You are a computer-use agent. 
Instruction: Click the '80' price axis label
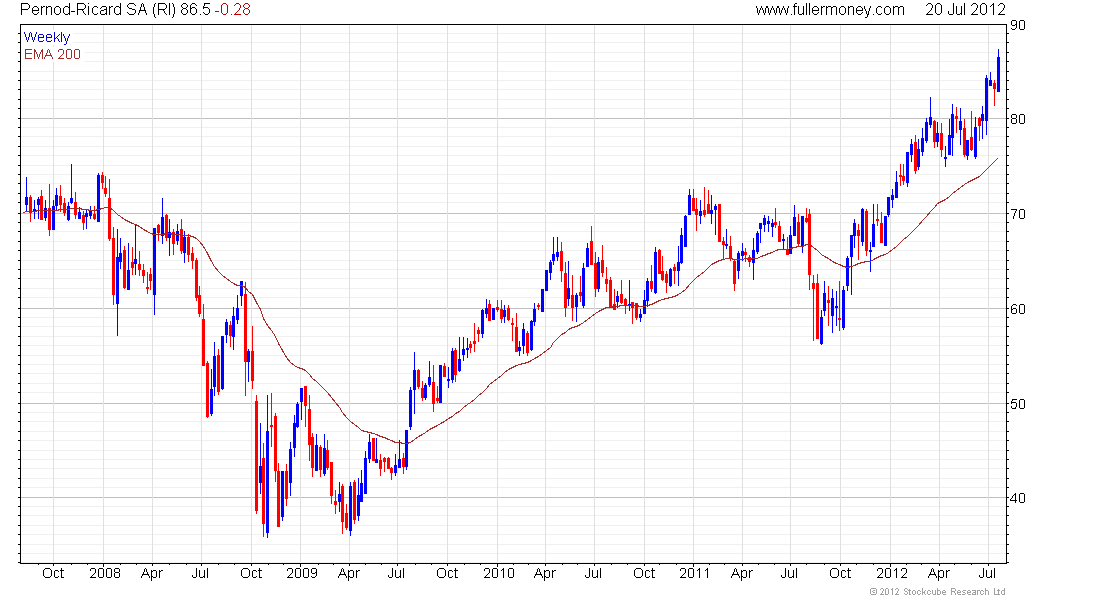tap(1017, 119)
